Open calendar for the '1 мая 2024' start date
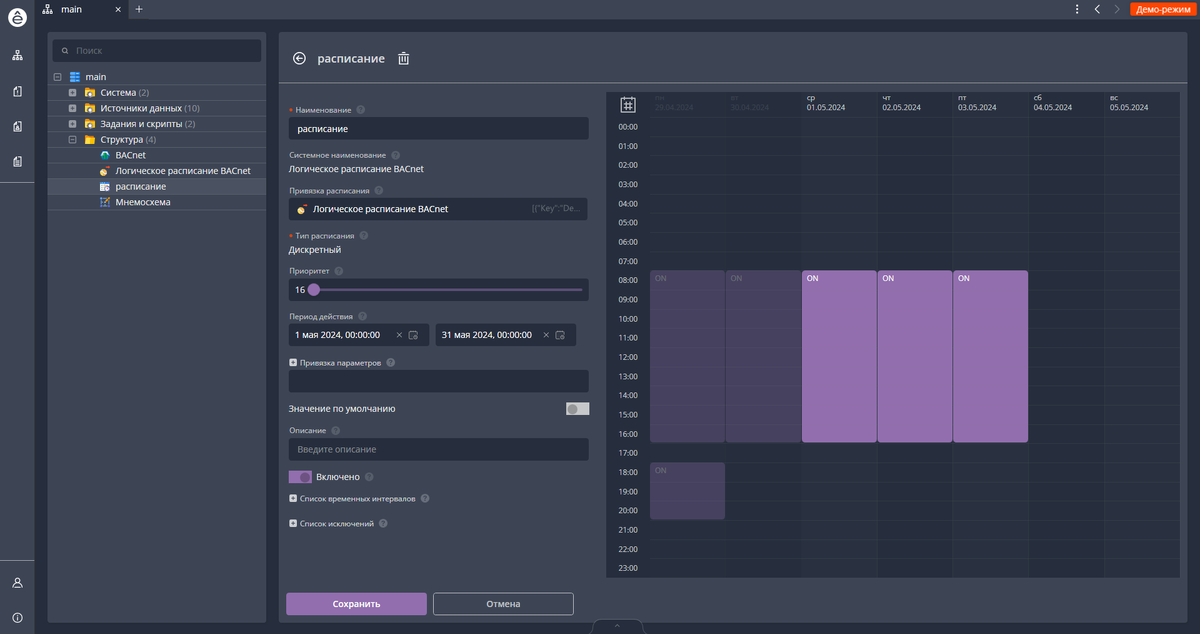1200x634 pixels. (413, 335)
